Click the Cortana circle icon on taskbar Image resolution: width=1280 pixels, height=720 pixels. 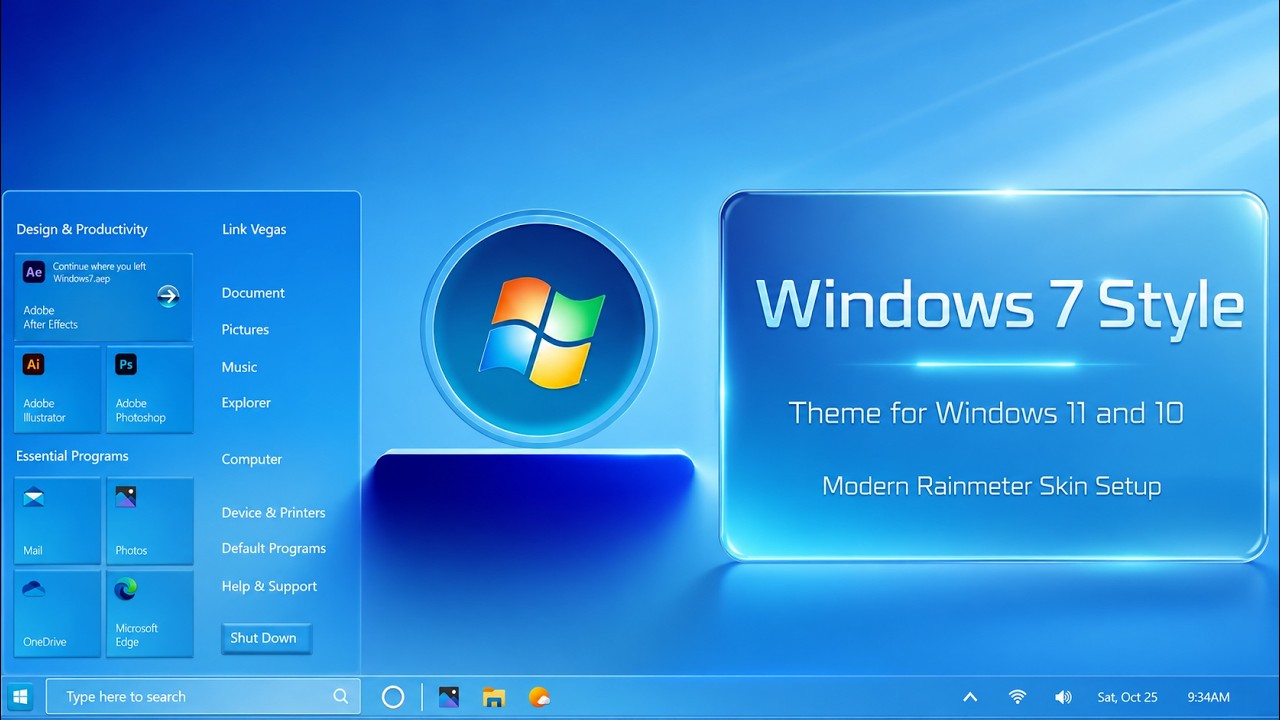tap(393, 697)
